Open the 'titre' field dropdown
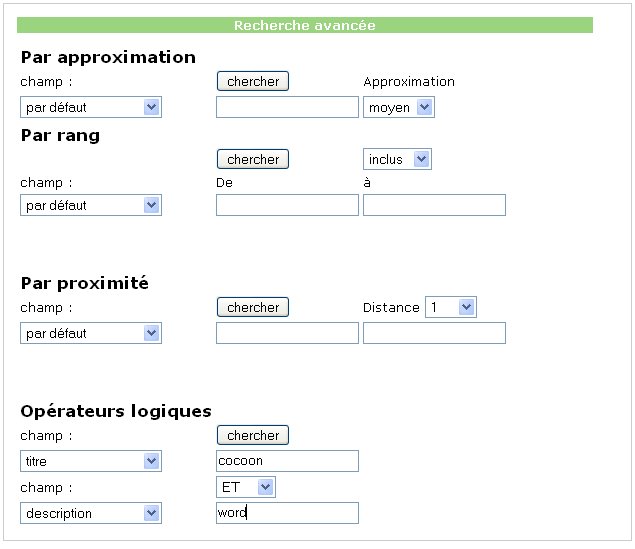The image size is (635, 549). click(x=91, y=461)
